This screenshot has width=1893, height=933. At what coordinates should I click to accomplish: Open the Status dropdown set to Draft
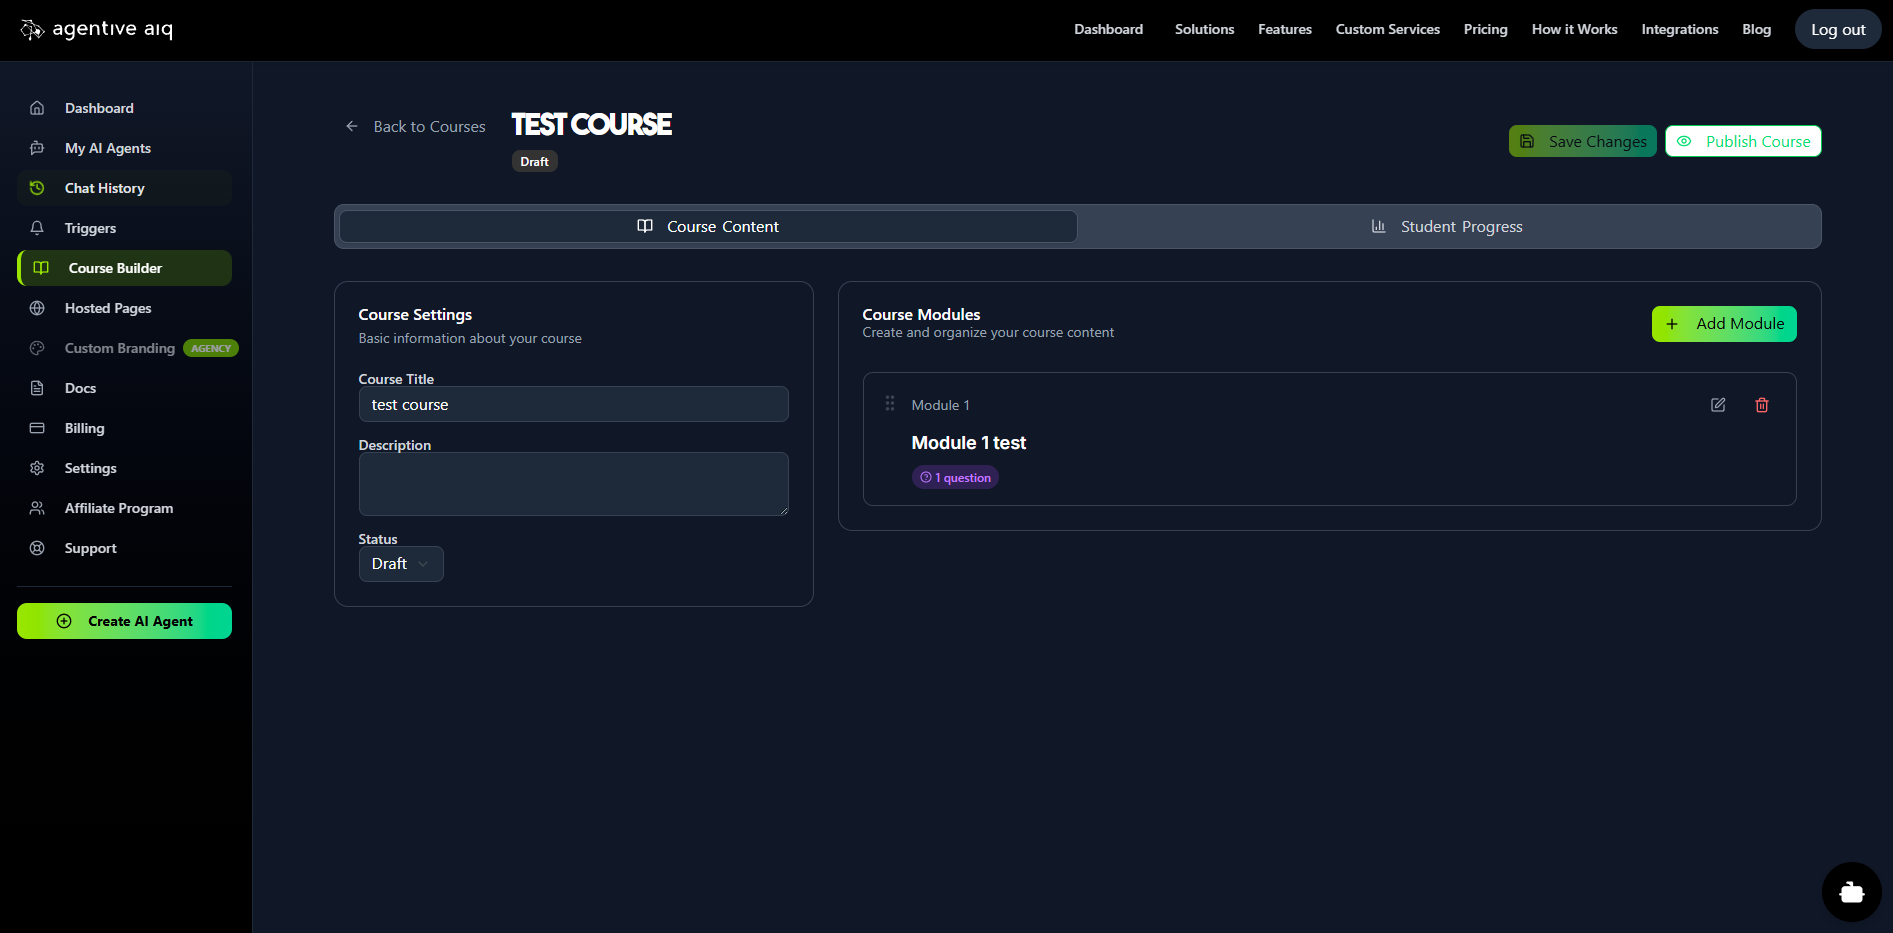point(400,564)
